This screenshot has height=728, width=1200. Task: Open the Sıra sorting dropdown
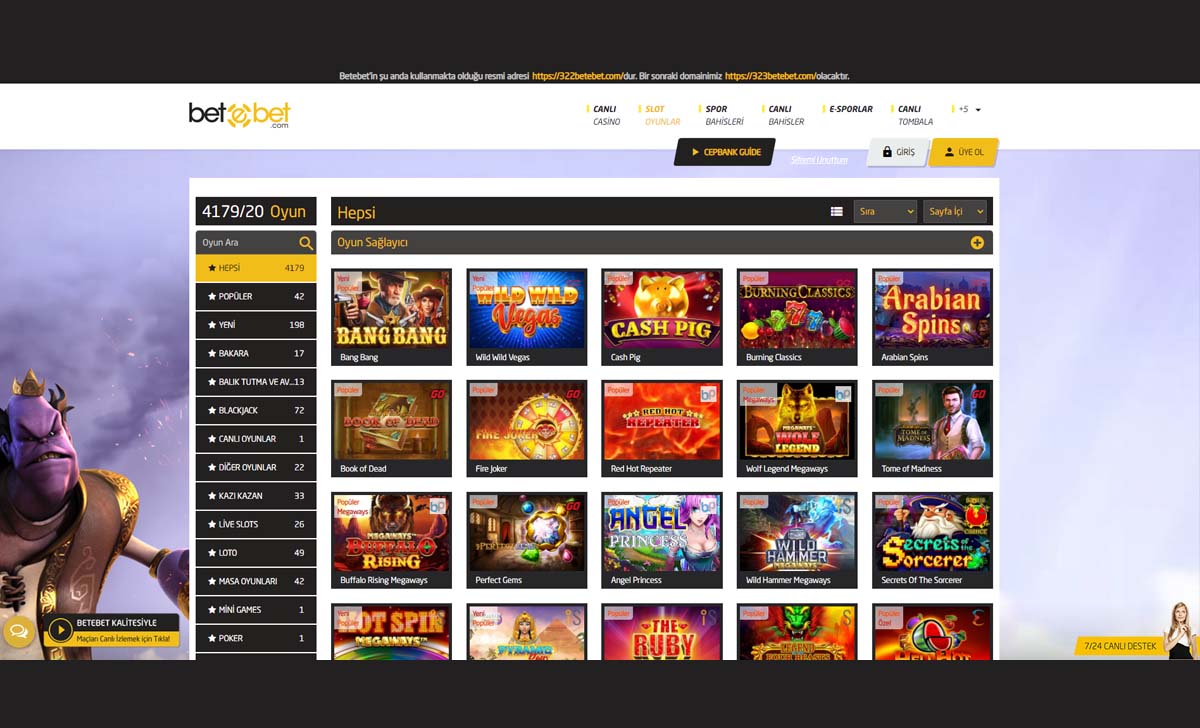pyautogui.click(x=885, y=211)
